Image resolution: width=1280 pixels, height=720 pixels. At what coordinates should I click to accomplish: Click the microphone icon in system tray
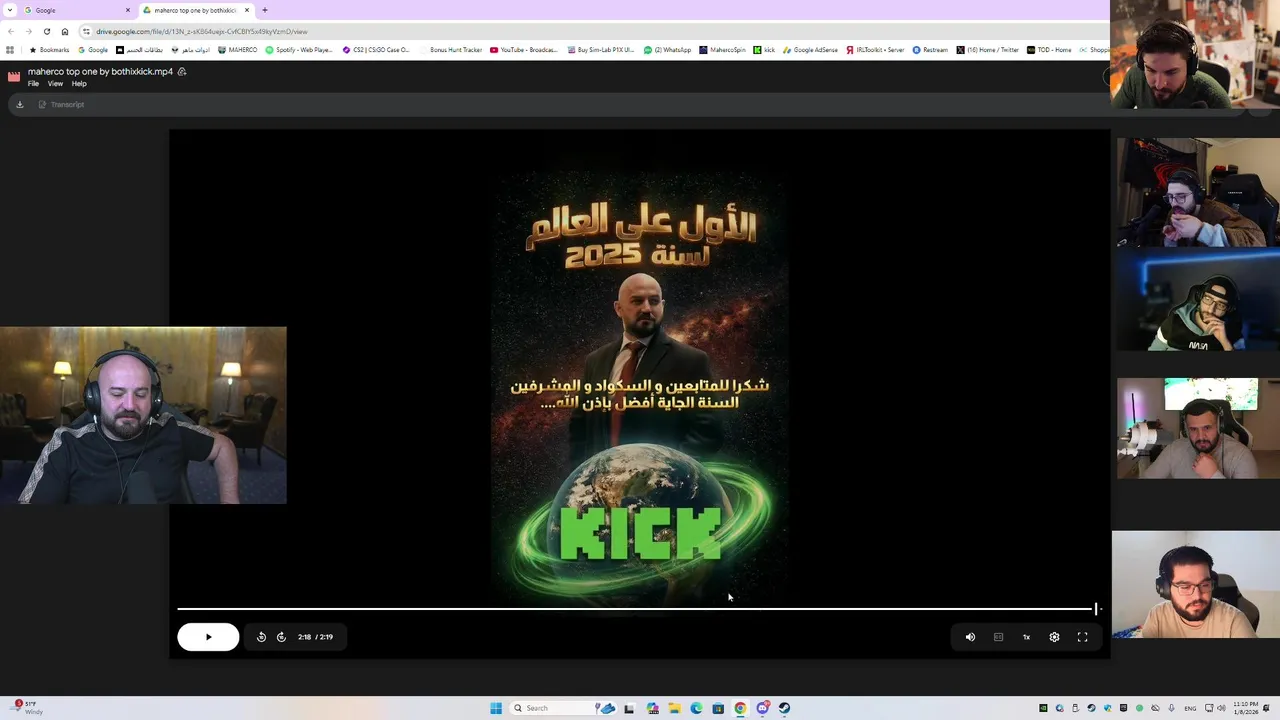point(1171,708)
